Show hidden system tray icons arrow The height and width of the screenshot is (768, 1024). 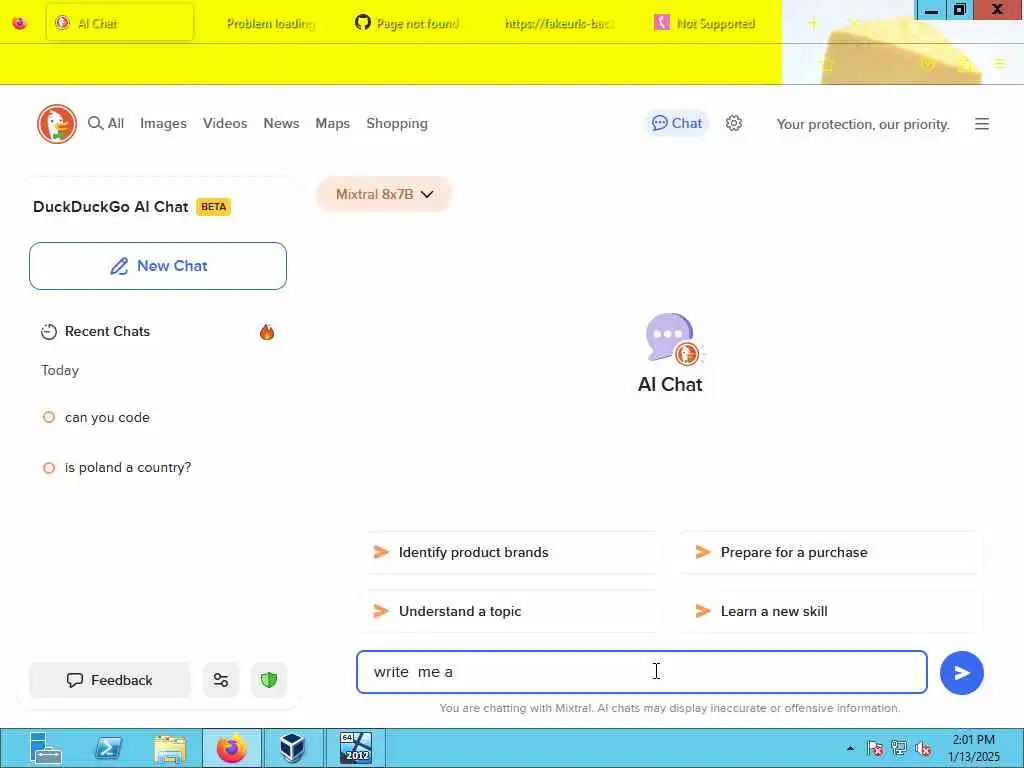(x=850, y=748)
